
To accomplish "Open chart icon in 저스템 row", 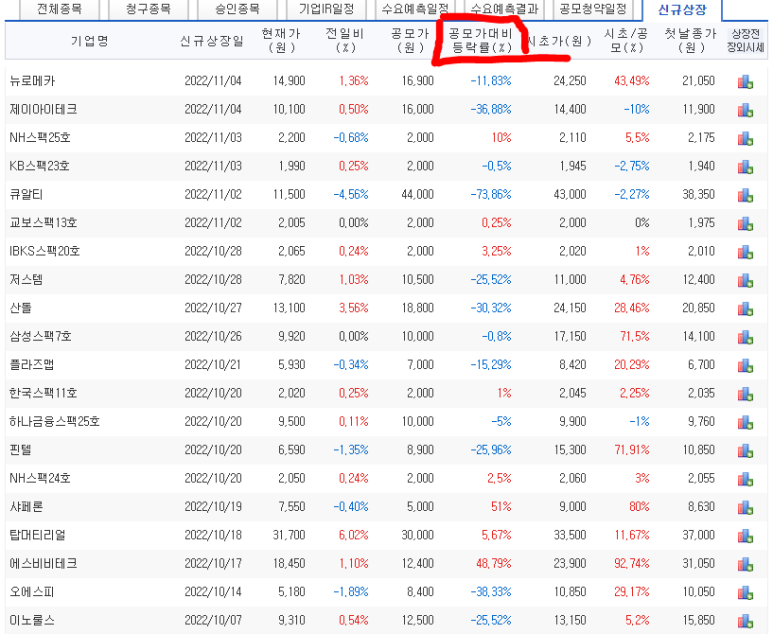I will pos(745,281).
